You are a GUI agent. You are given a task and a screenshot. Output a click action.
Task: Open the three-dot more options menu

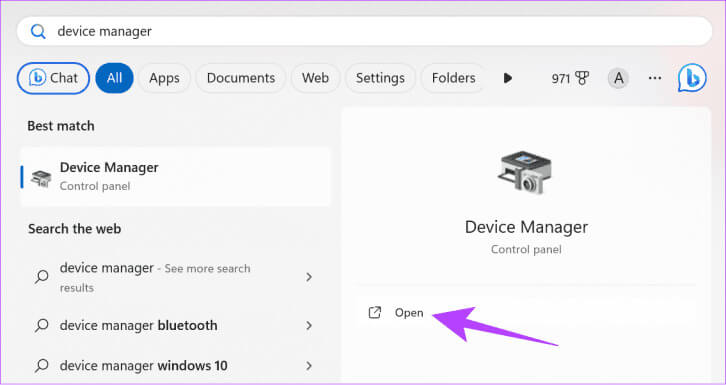point(655,78)
